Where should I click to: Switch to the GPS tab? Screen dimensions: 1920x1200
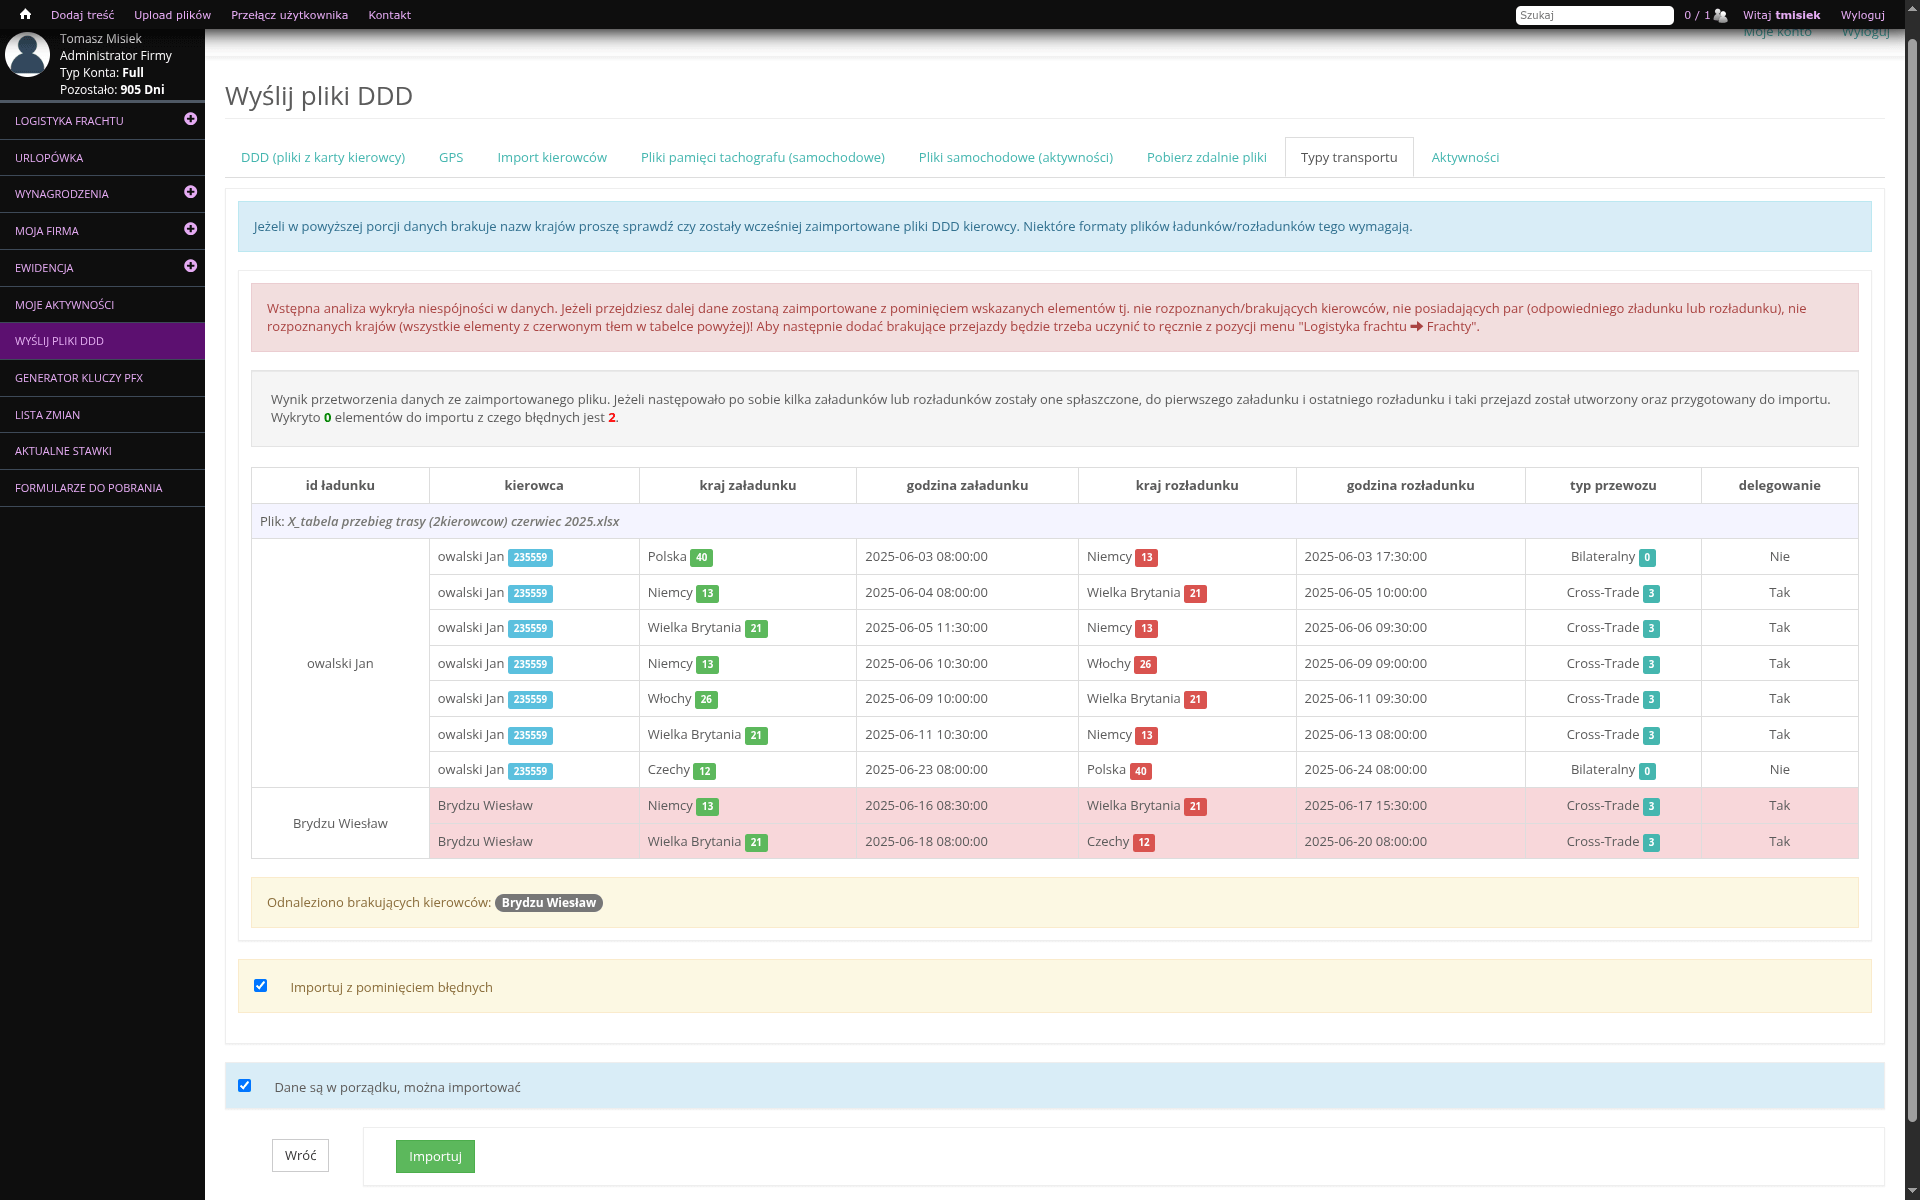click(x=451, y=158)
